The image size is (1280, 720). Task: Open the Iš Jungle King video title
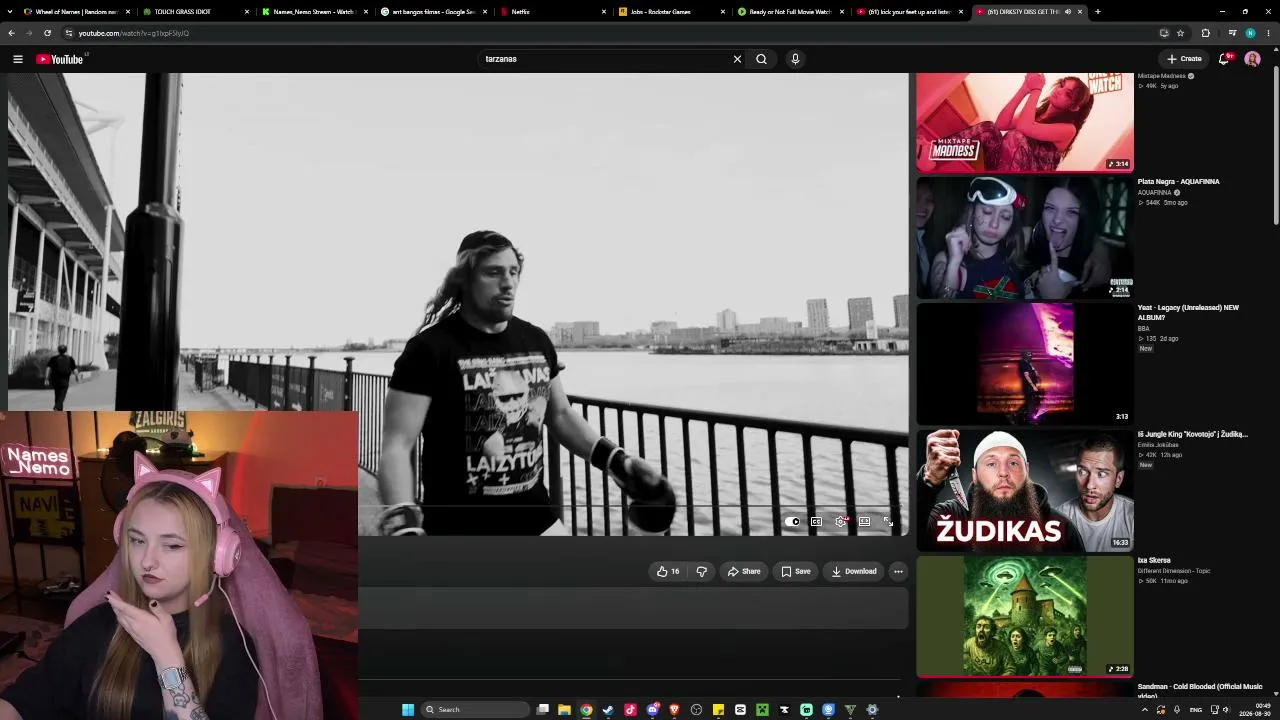coord(1192,434)
